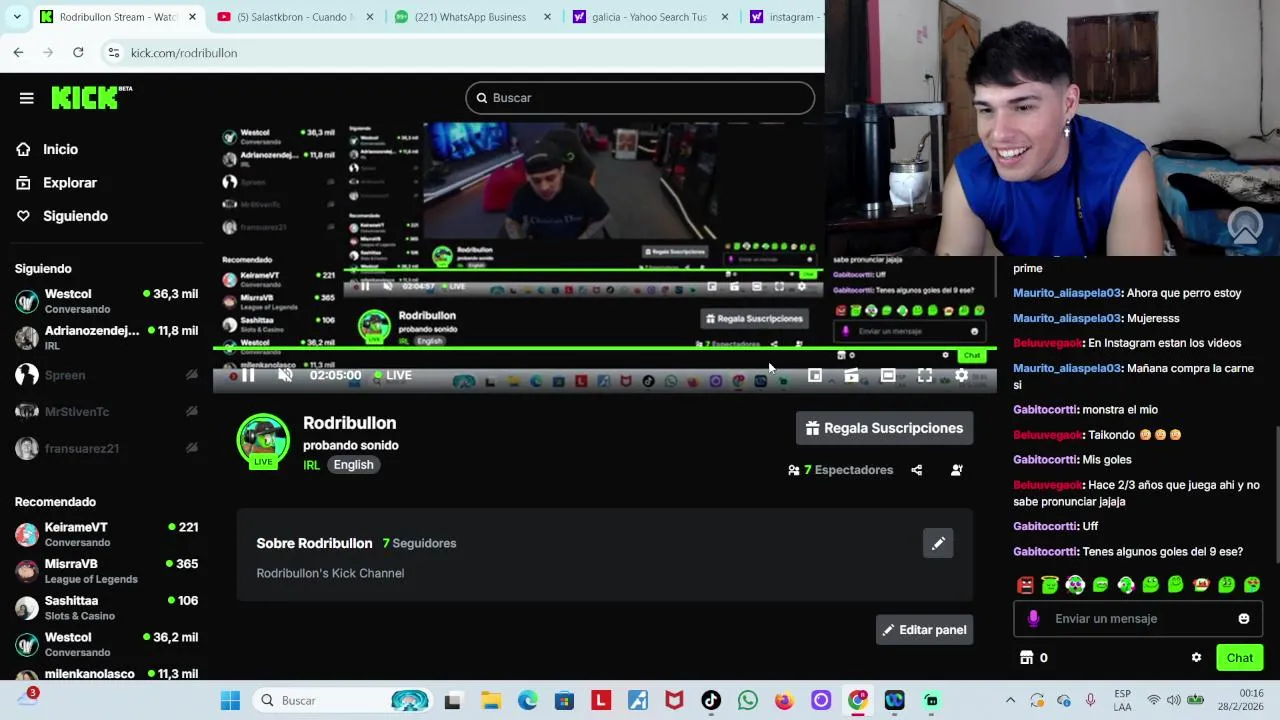Viewport: 1280px width, 720px height.
Task: Select the IRL category link
Action: (312, 465)
